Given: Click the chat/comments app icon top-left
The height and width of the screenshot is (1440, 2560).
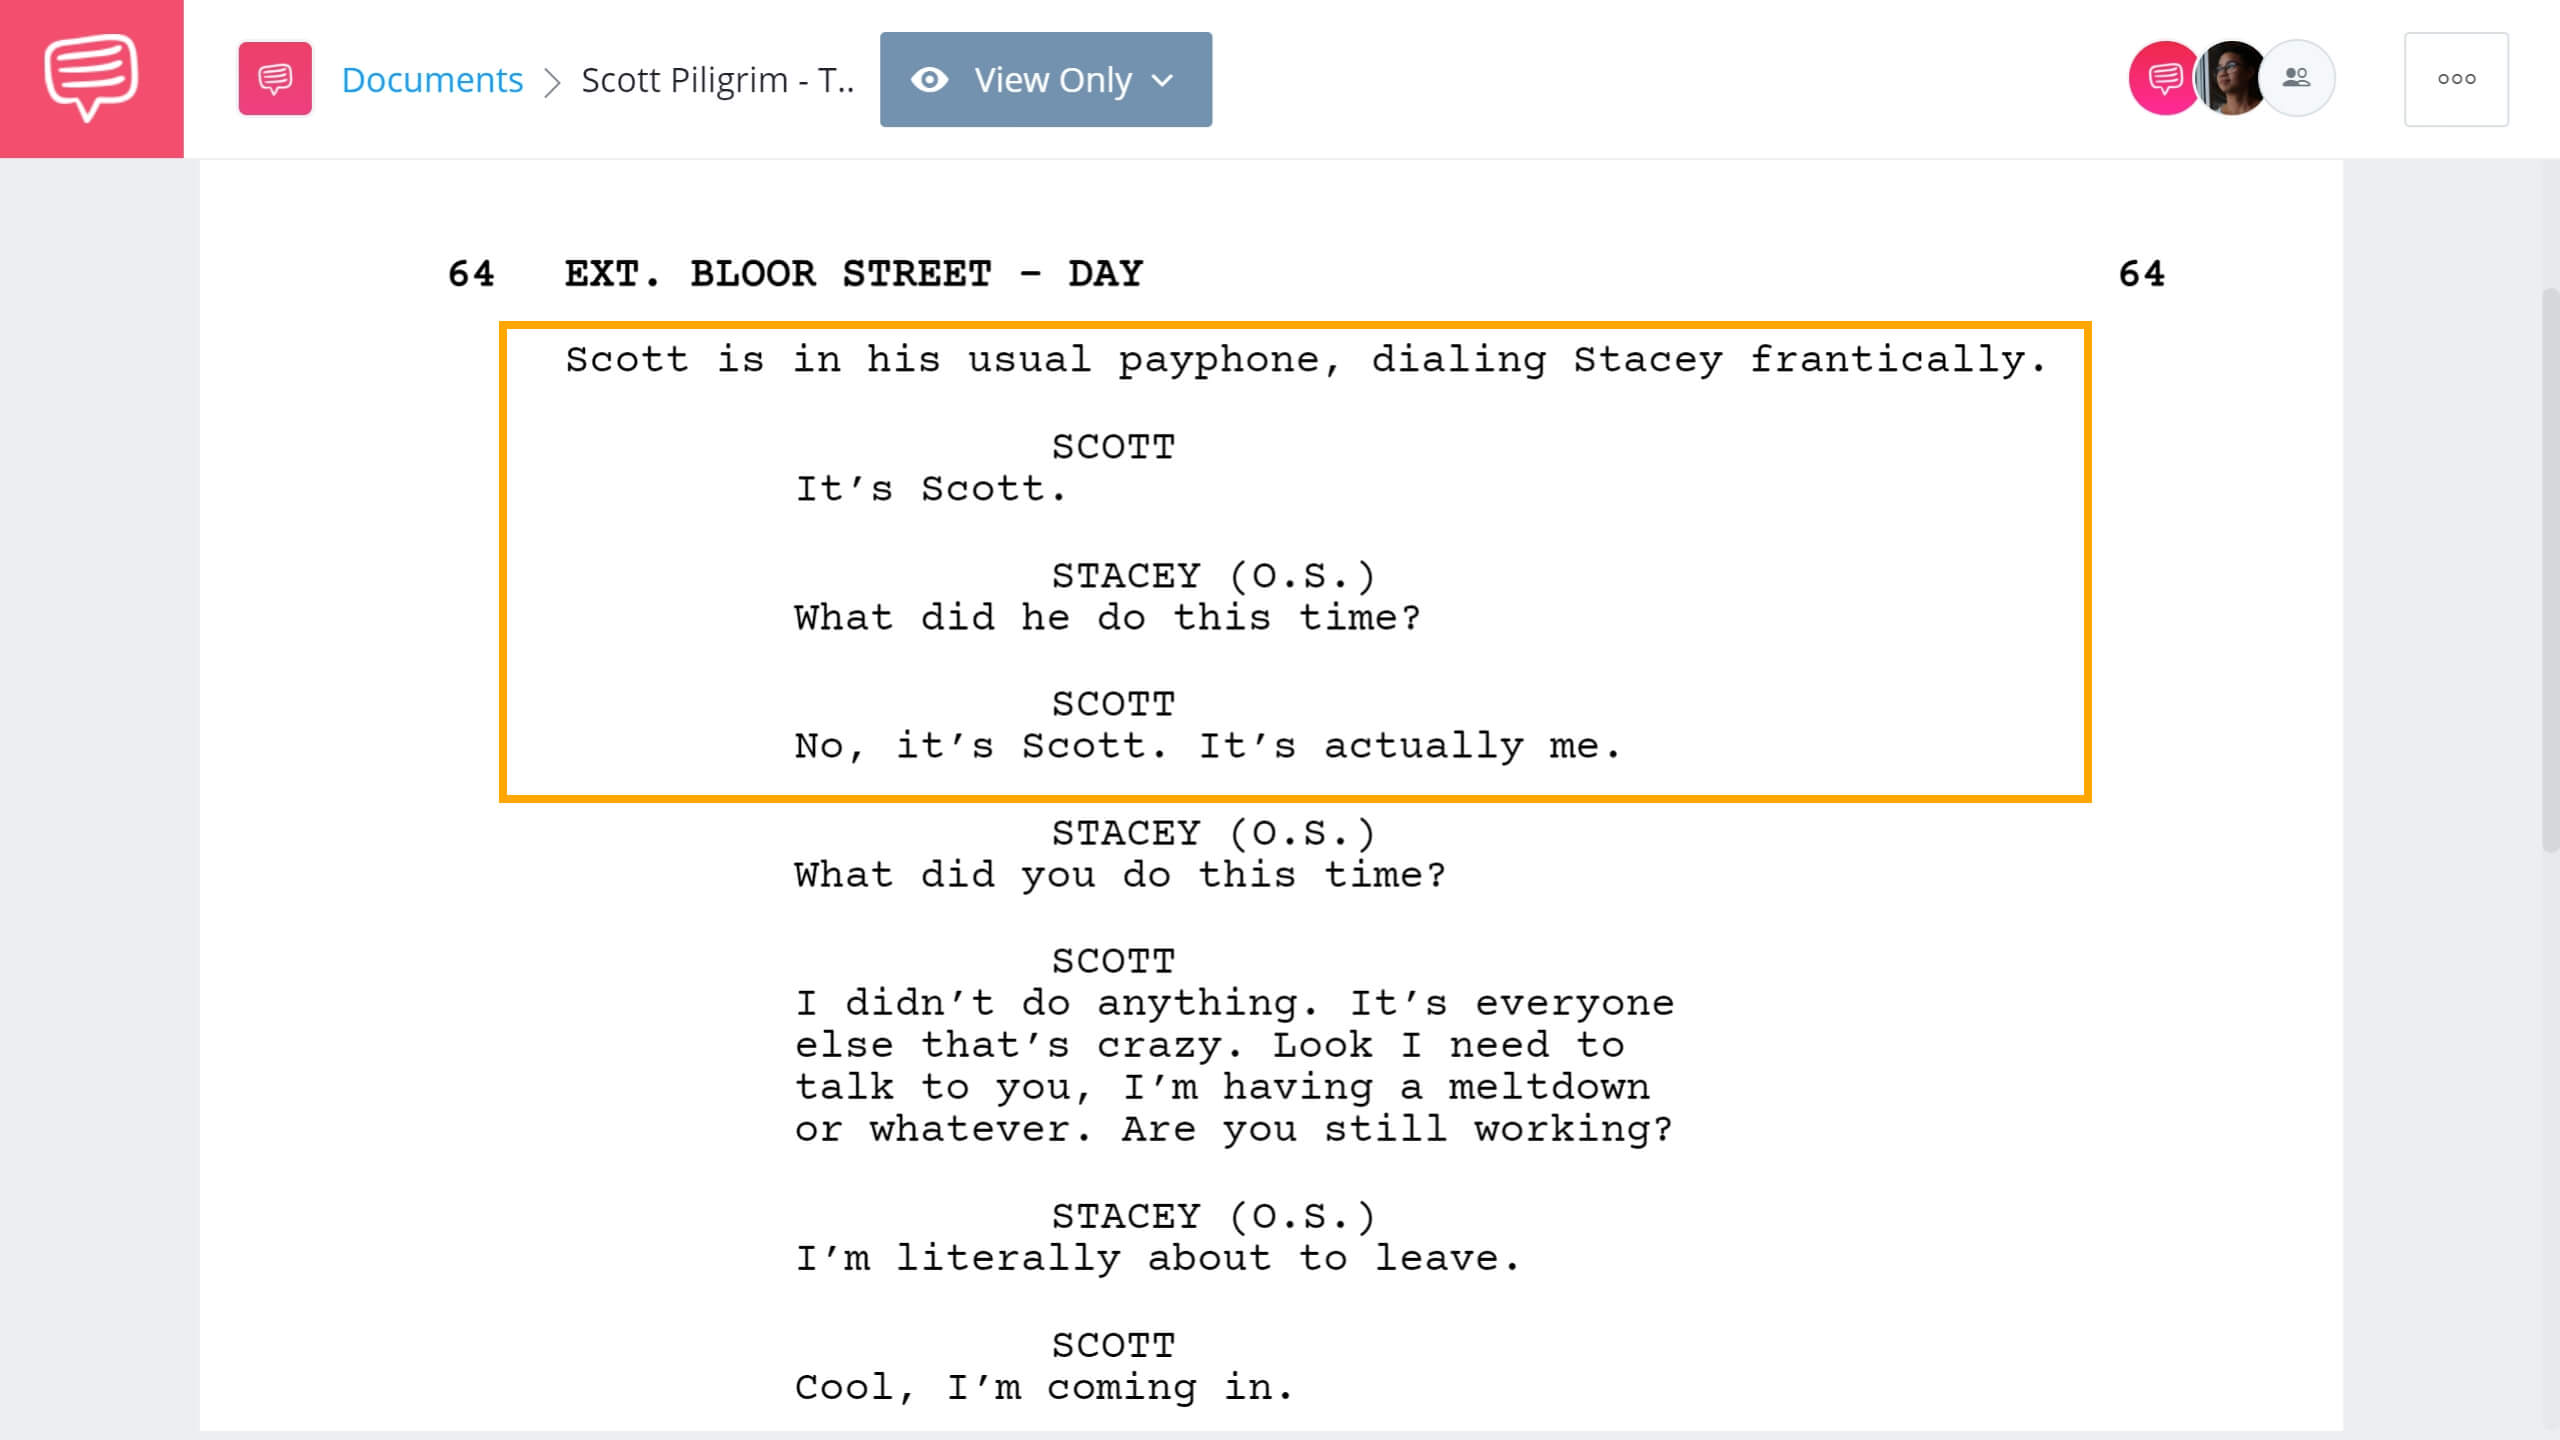Looking at the screenshot, I should click(91, 77).
